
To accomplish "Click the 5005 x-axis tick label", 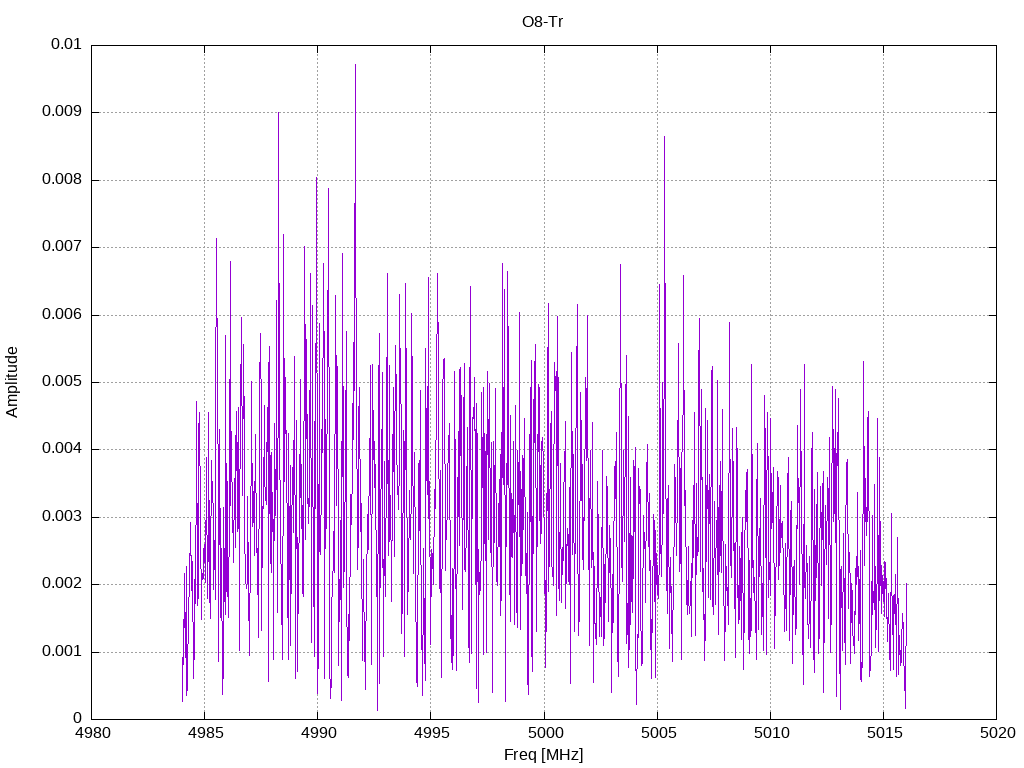I will [658, 733].
